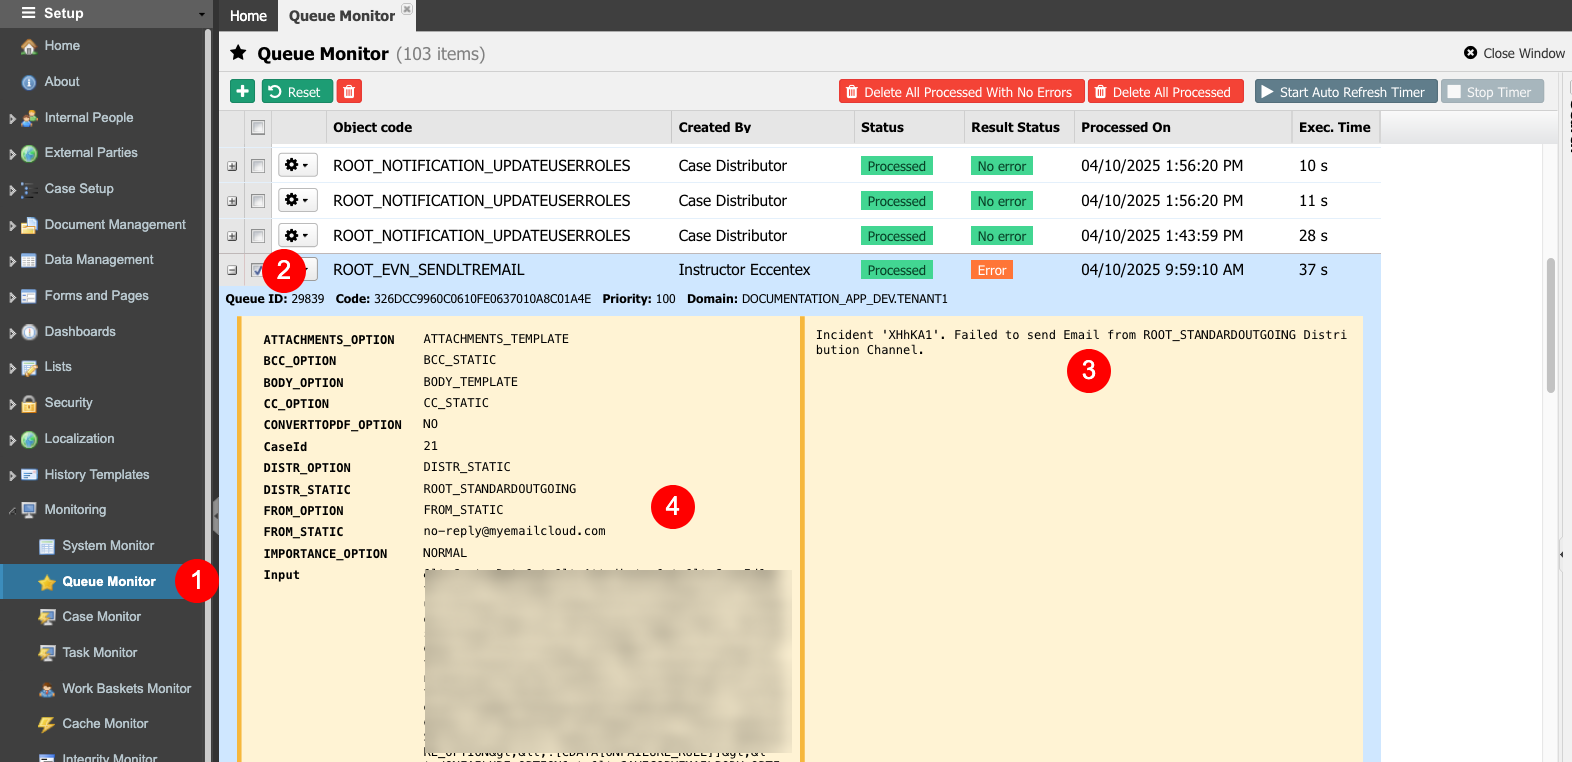1572x762 pixels.
Task: Click the Lists icon
Action: click(29, 367)
